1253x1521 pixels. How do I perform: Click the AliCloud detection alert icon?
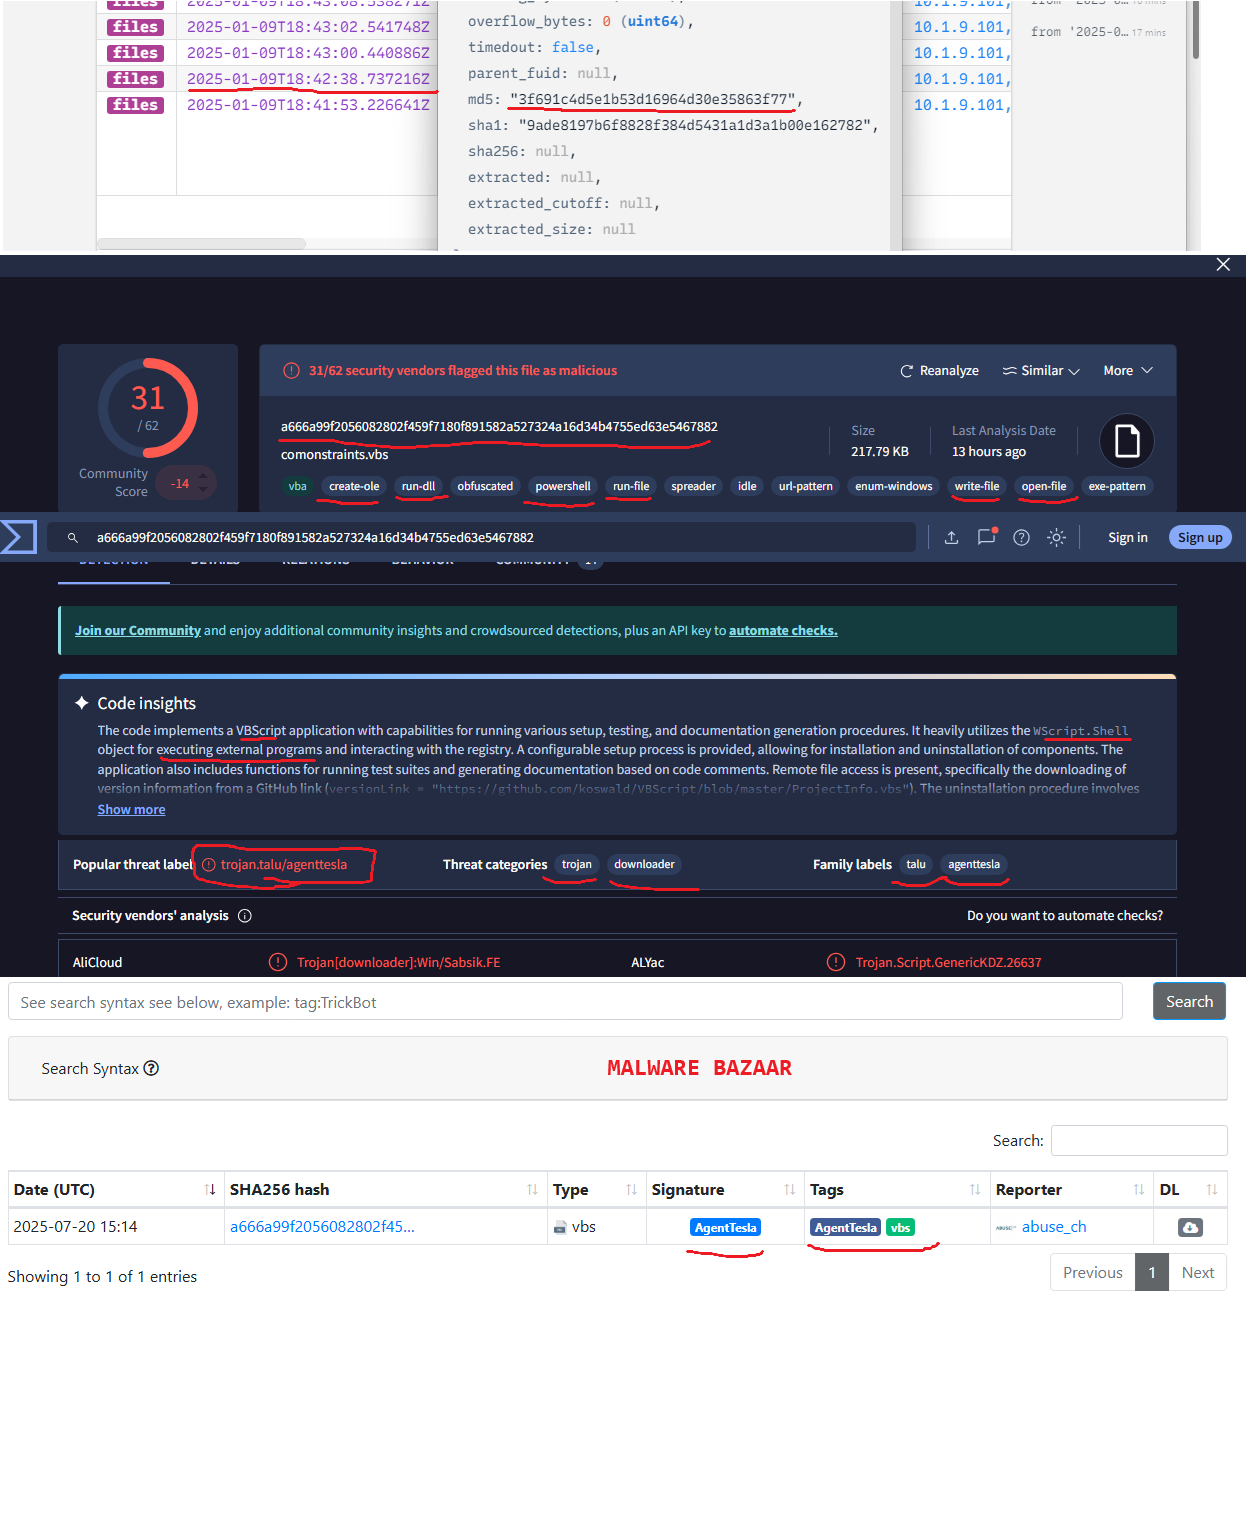pyautogui.click(x=278, y=962)
